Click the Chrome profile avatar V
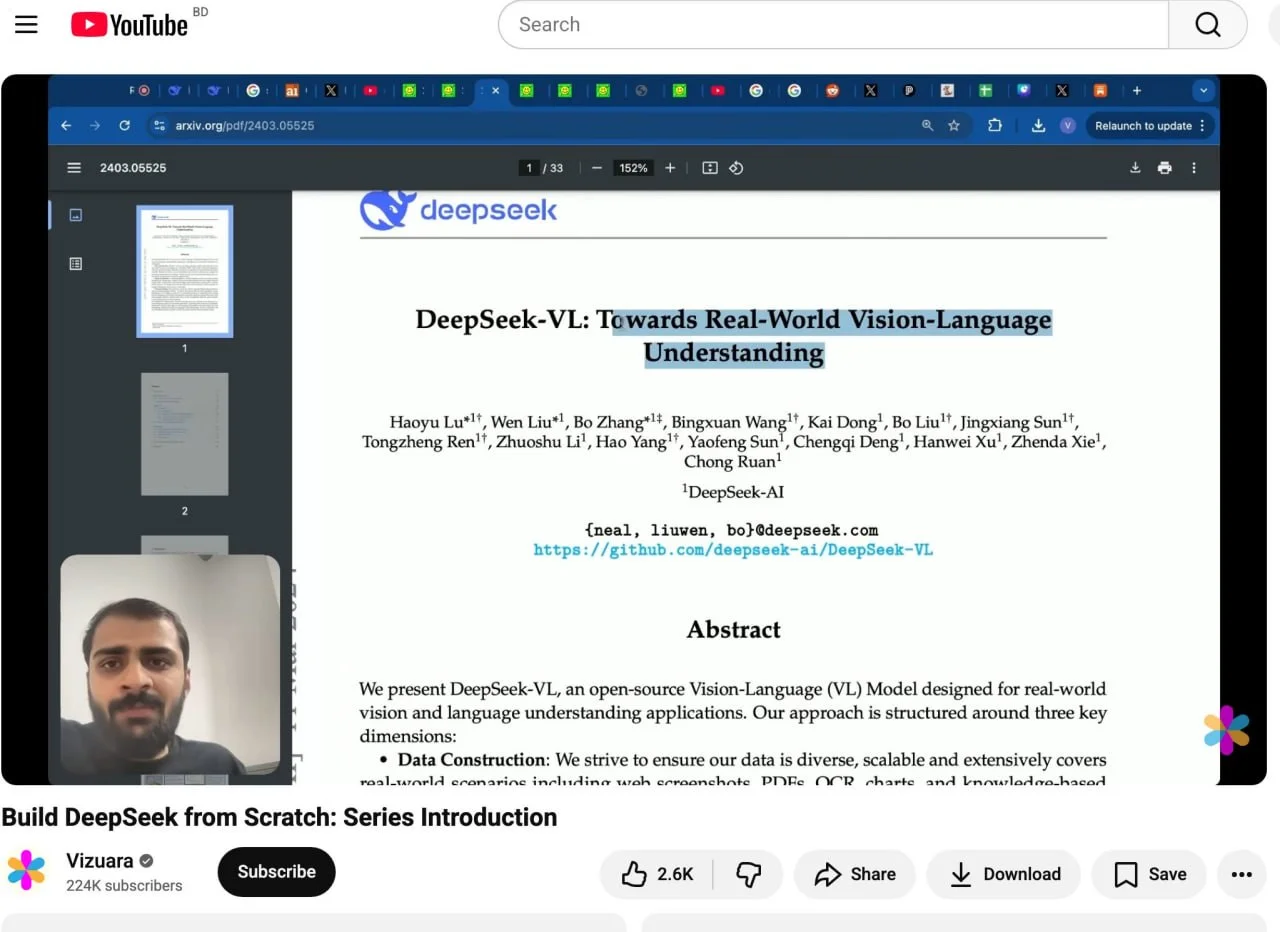This screenshot has height=932, width=1280. 1068,126
